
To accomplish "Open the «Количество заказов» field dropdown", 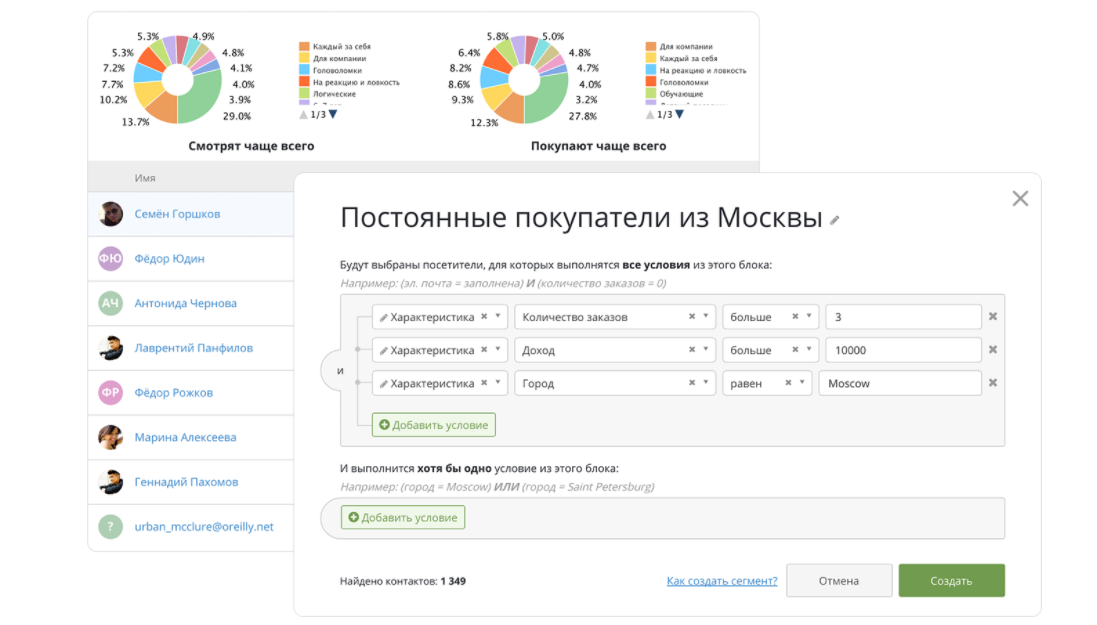I will [x=705, y=316].
